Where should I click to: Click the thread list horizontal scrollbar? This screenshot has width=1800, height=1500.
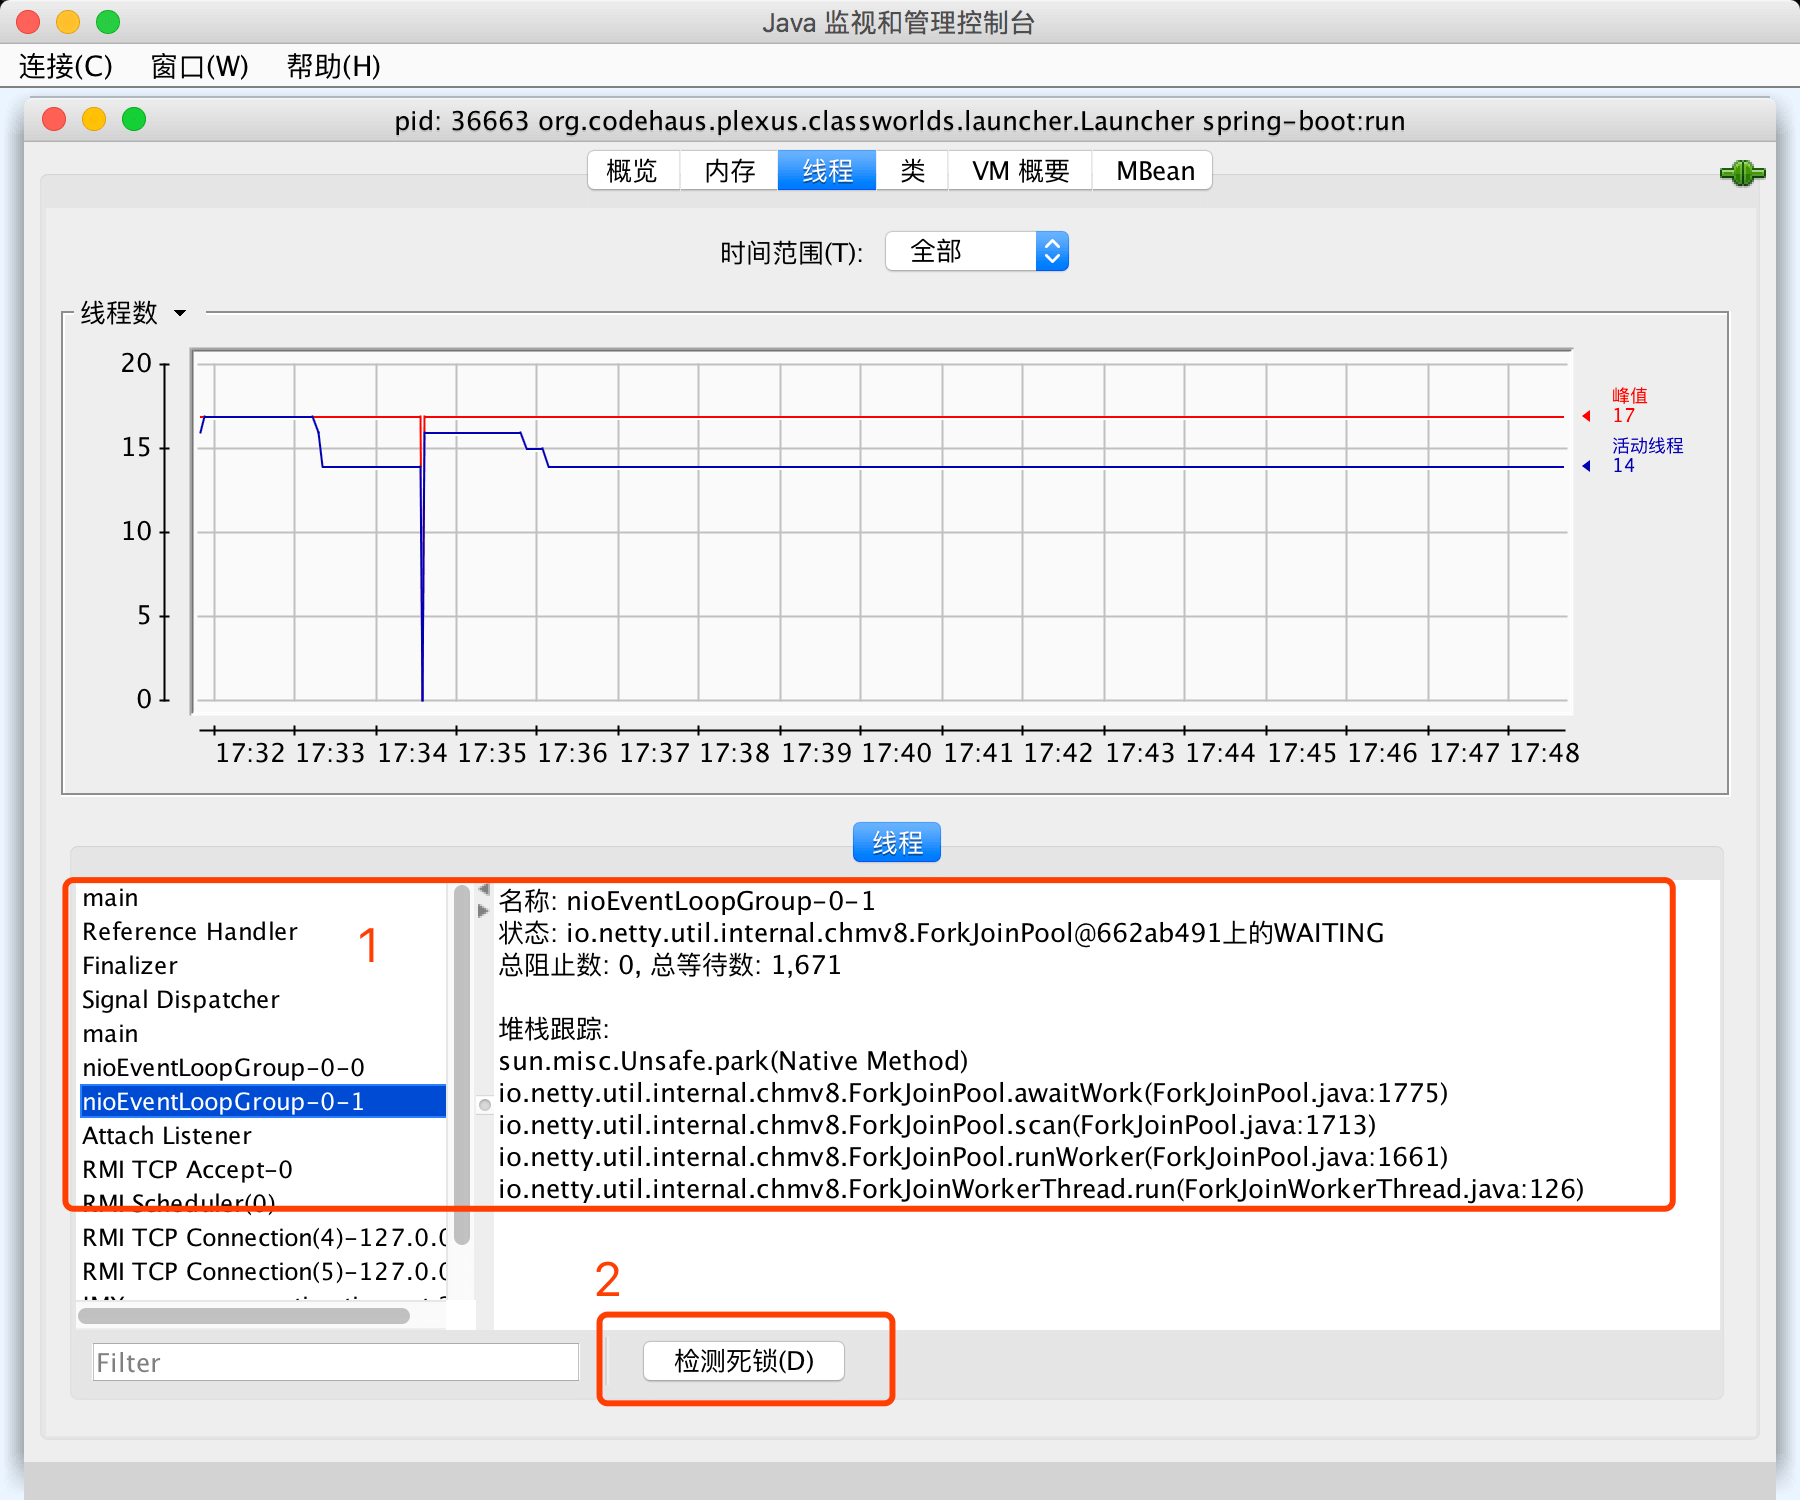[x=244, y=1316]
